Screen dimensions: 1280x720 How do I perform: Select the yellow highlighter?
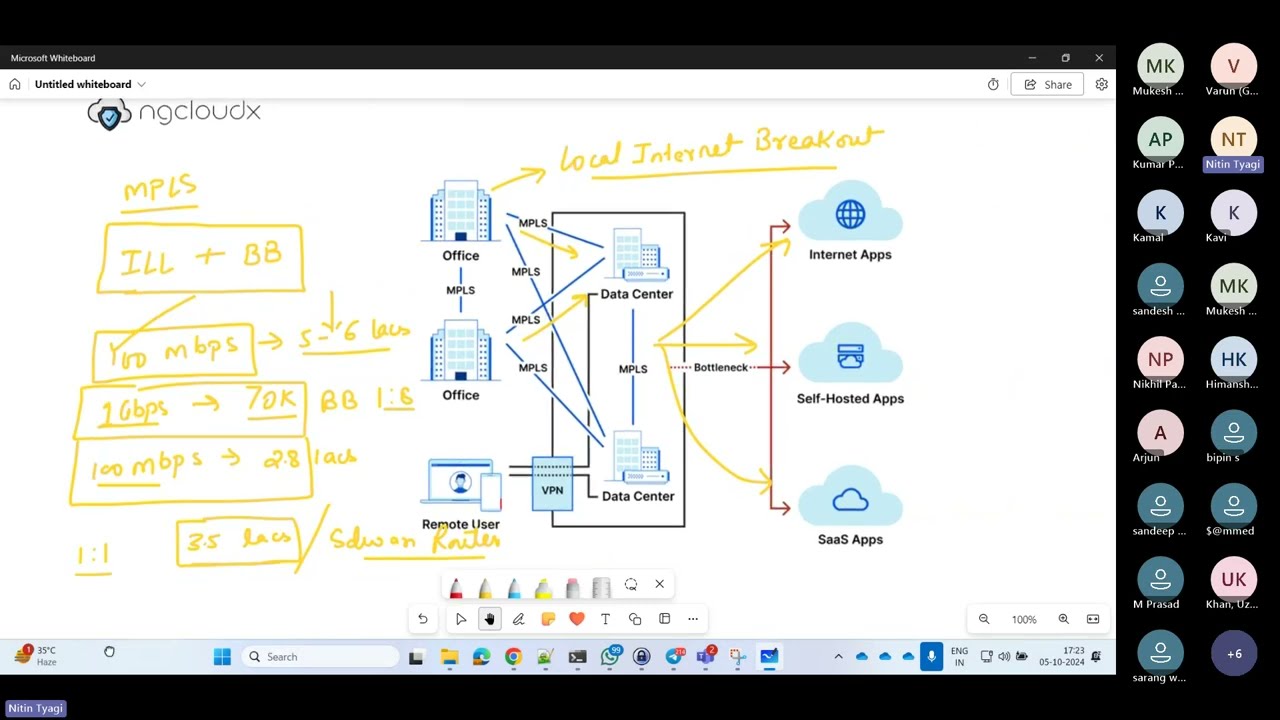543,587
